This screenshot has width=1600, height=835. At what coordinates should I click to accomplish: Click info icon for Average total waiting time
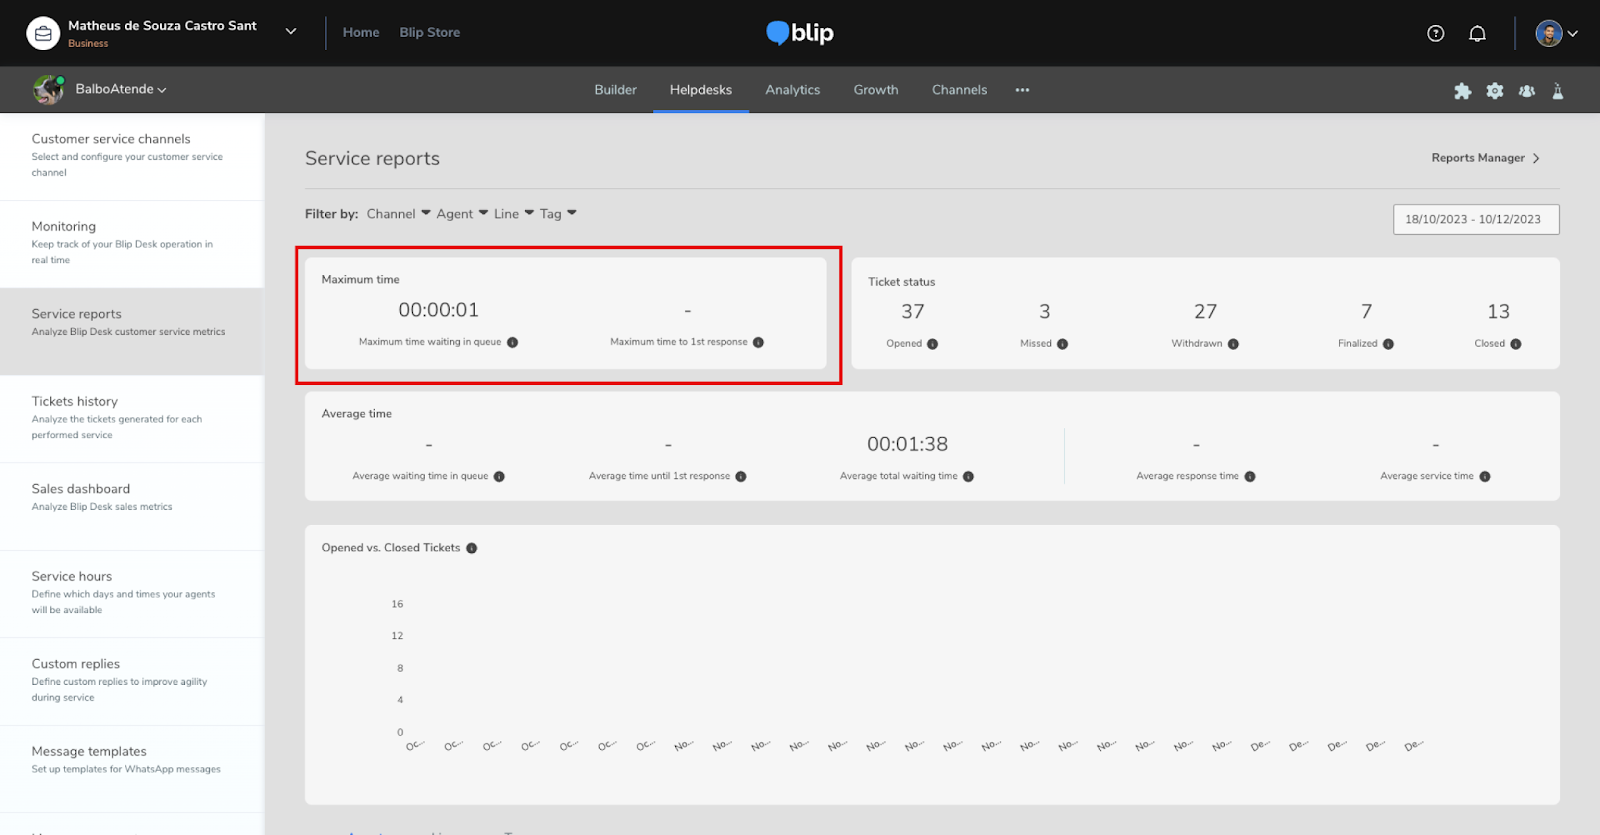[968, 477]
